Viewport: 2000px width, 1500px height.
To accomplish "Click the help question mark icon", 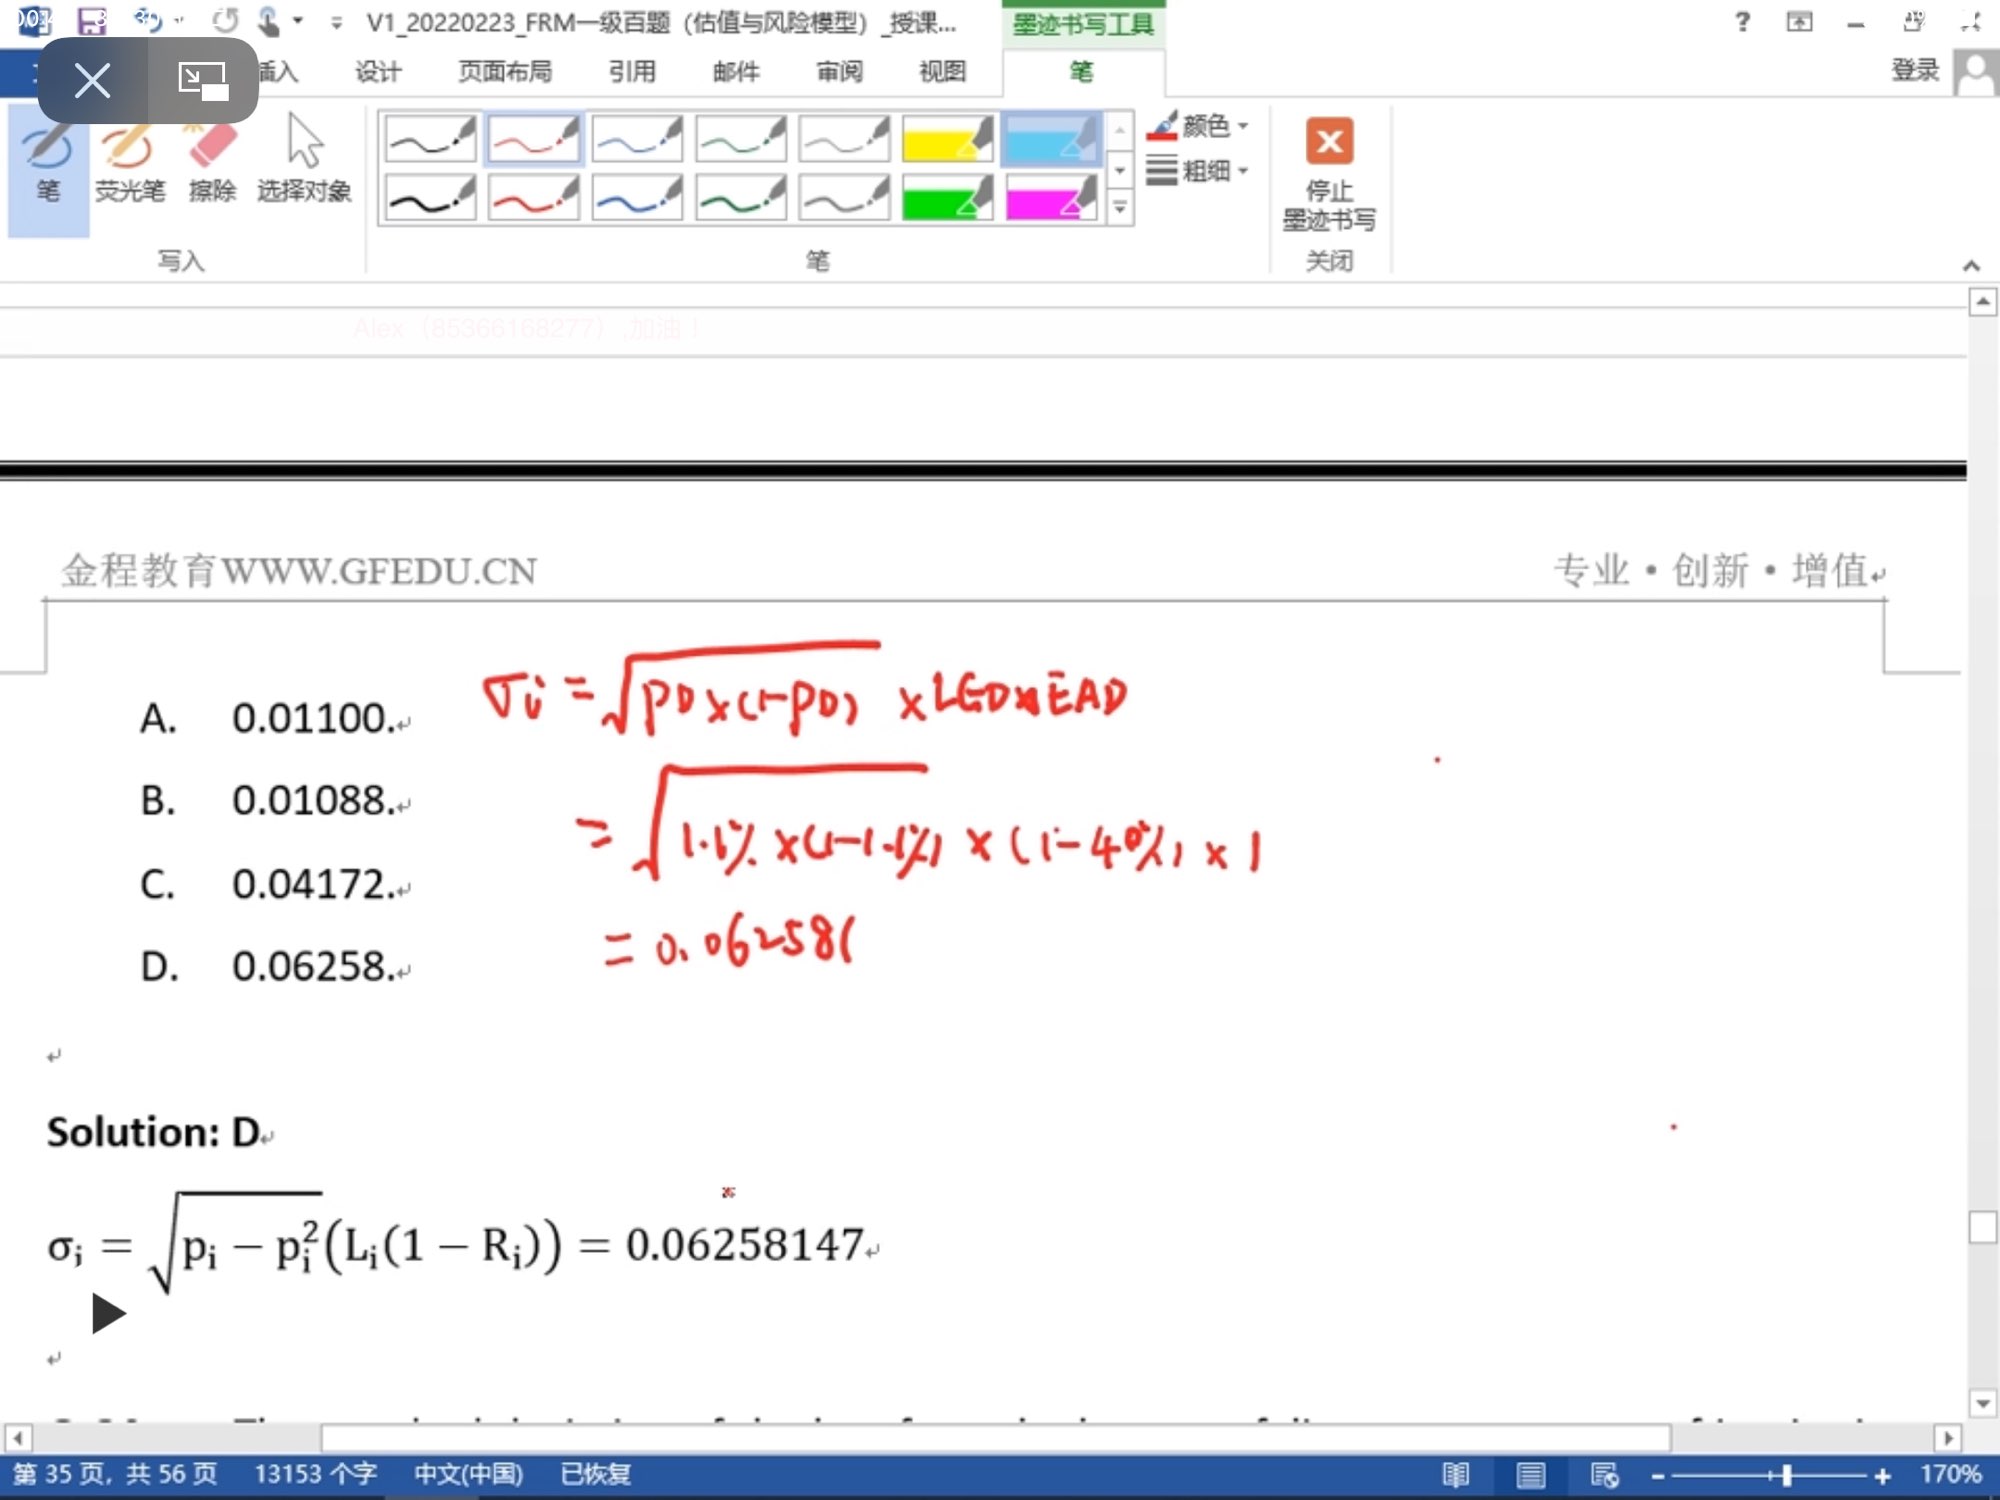I will [1742, 22].
